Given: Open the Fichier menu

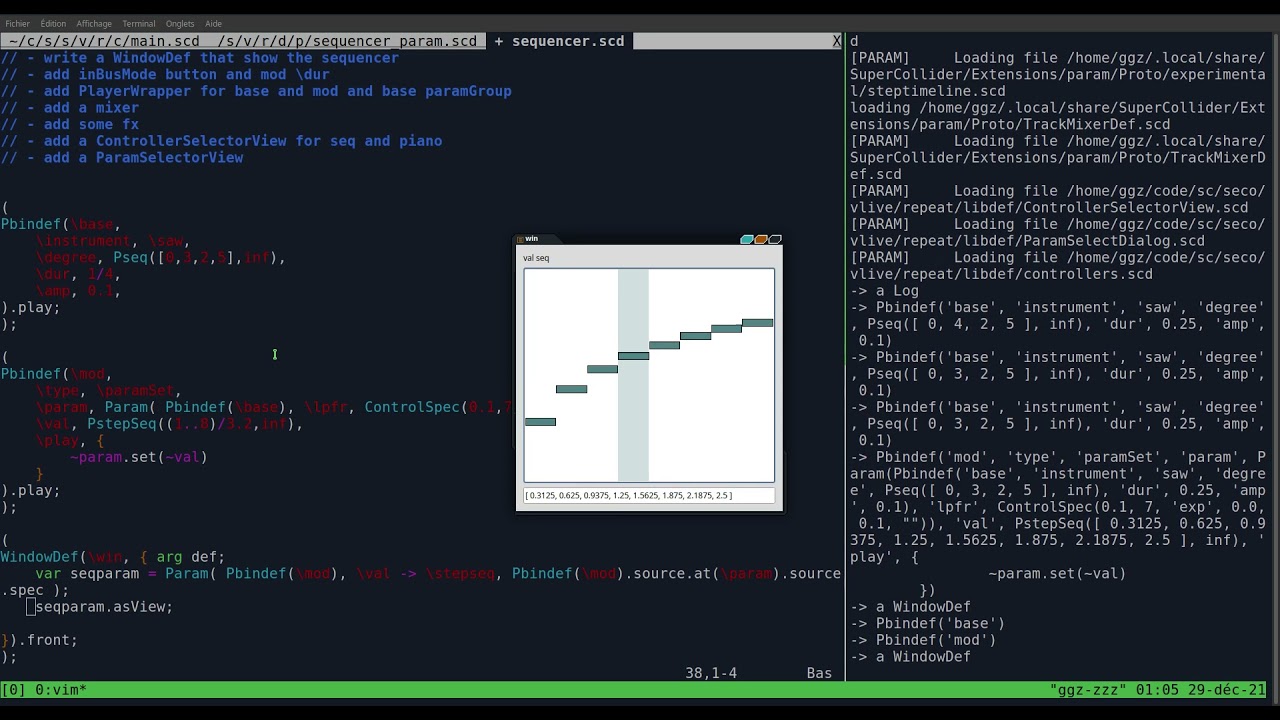Looking at the screenshot, I should coord(17,23).
